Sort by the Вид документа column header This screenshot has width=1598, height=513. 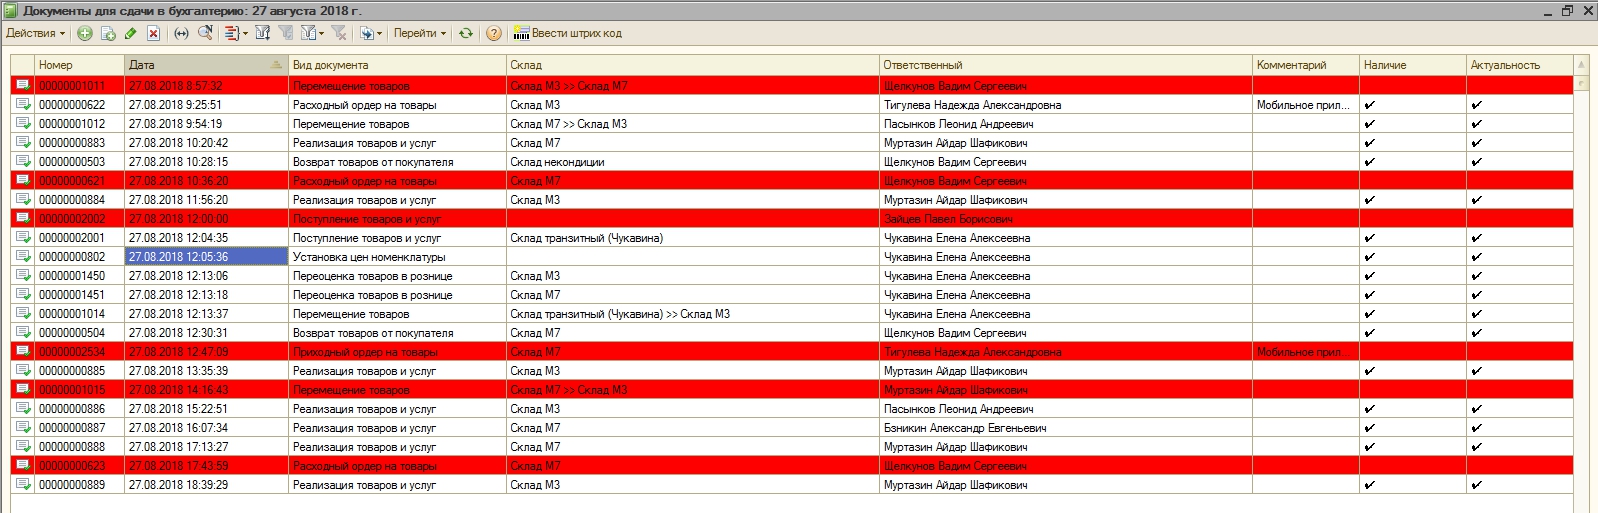tap(396, 65)
